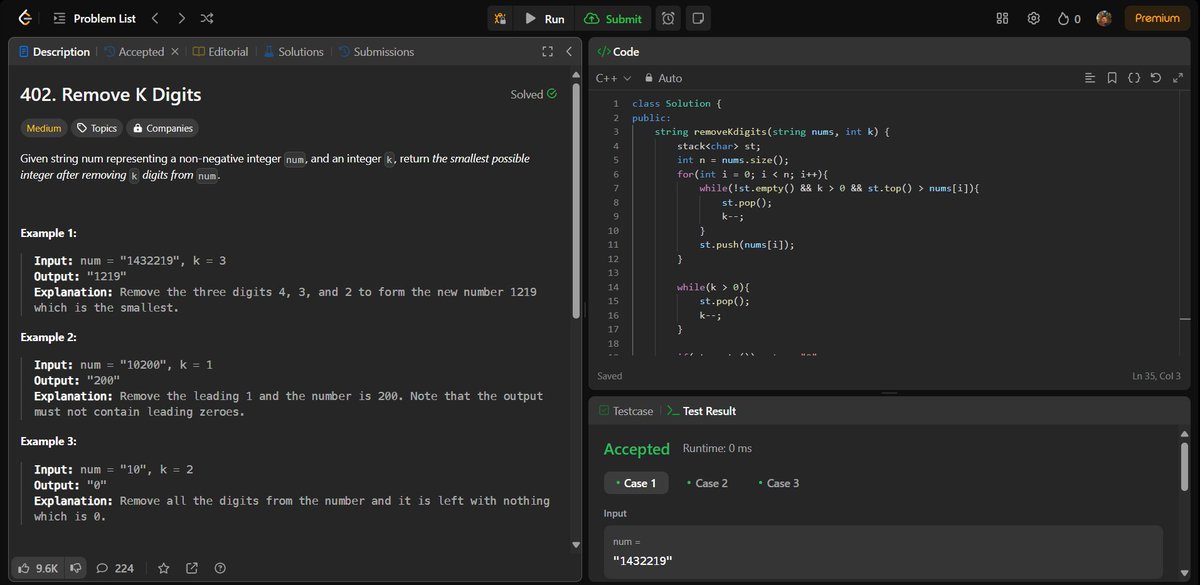Open the layout manager icon
This screenshot has width=1200, height=585.
coord(1003,18)
